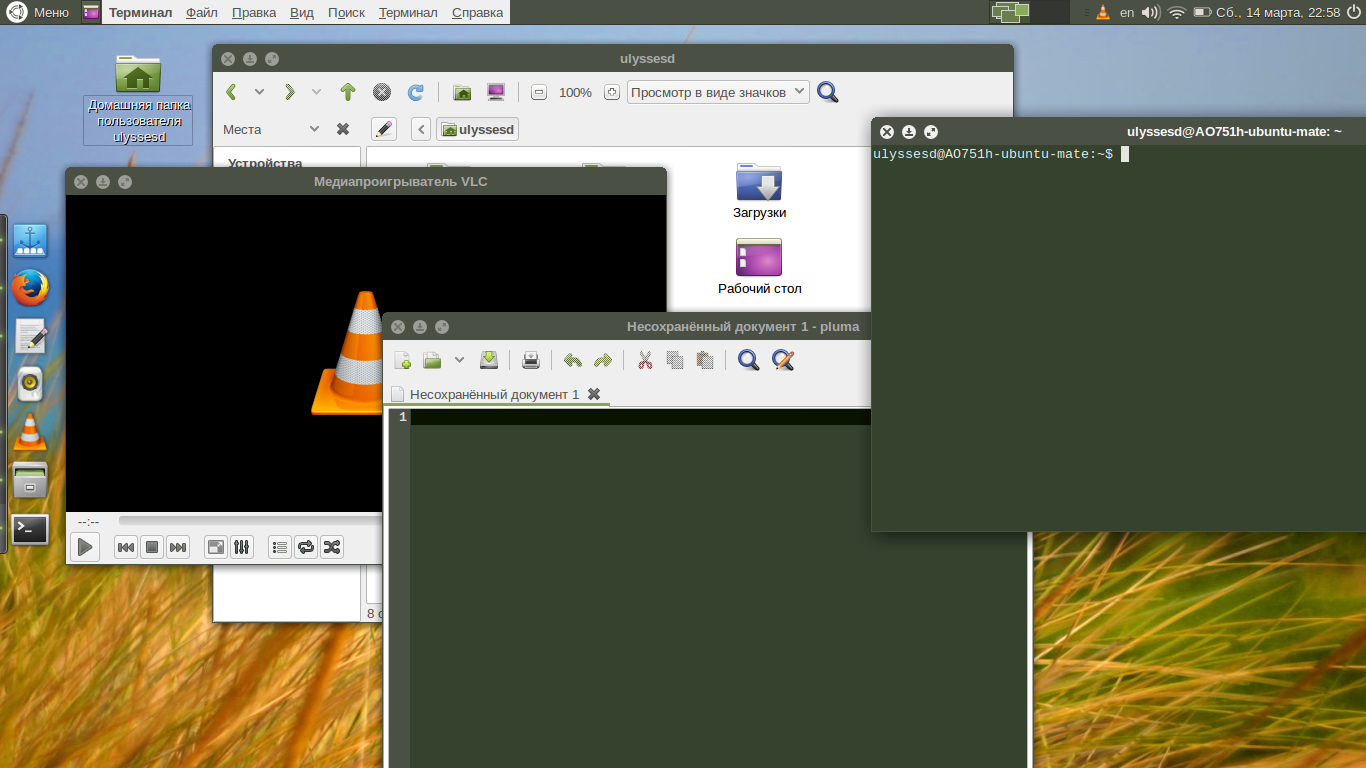Print the pluma document
1366x768 pixels.
[531, 360]
